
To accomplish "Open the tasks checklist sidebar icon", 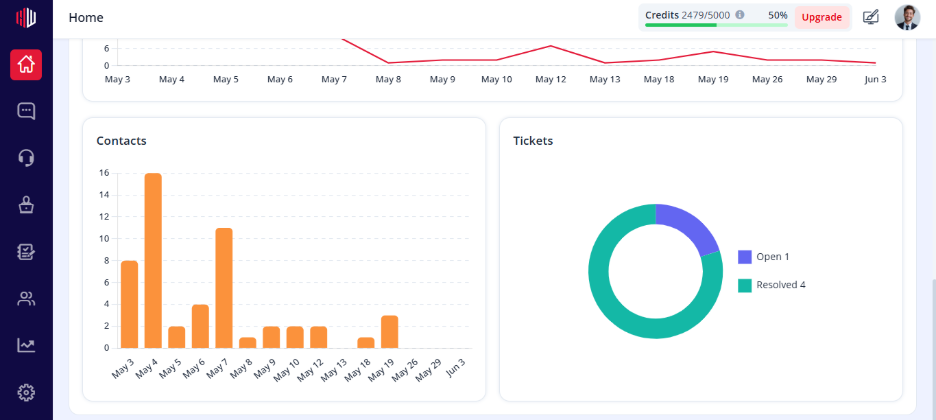I will [26, 252].
